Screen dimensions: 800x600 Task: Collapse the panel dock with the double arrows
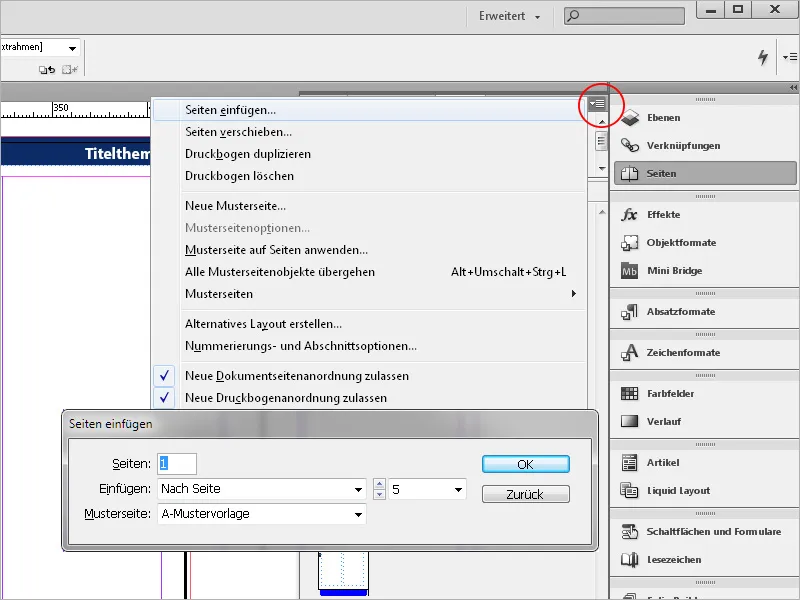[x=793, y=88]
